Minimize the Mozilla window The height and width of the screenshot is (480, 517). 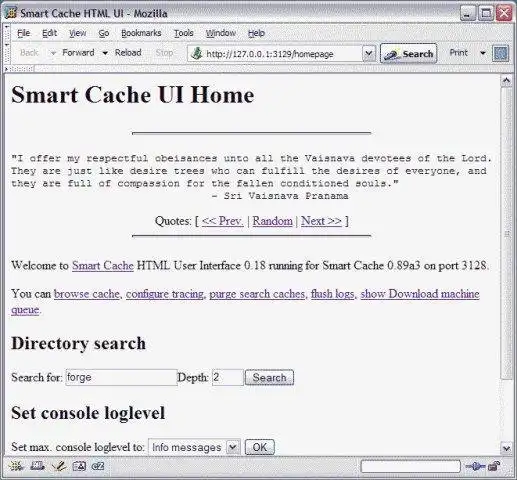pos(468,14)
